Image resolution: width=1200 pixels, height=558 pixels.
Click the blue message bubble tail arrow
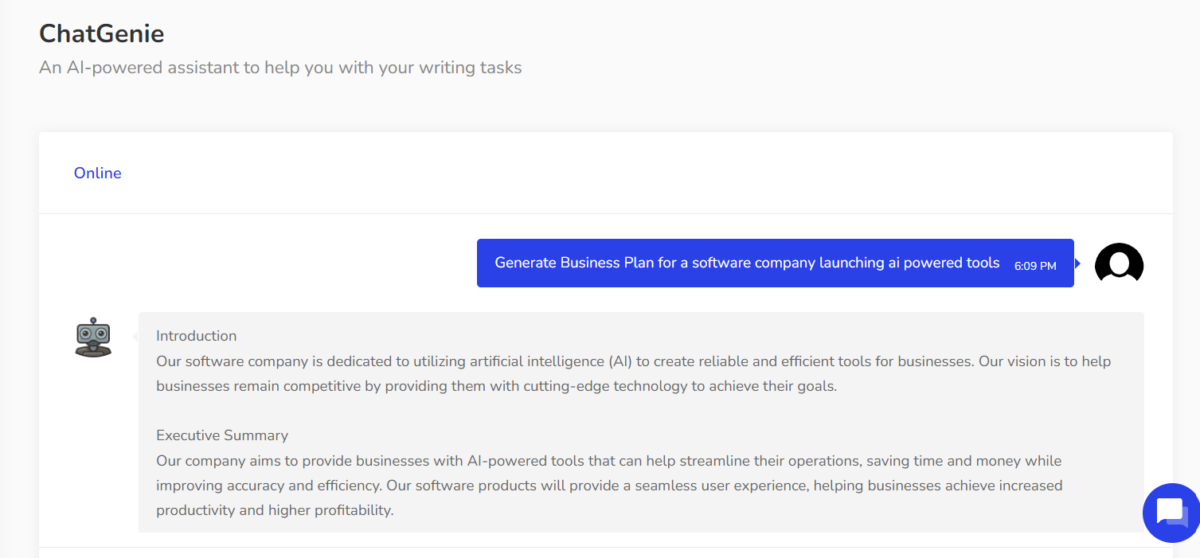(1078, 264)
